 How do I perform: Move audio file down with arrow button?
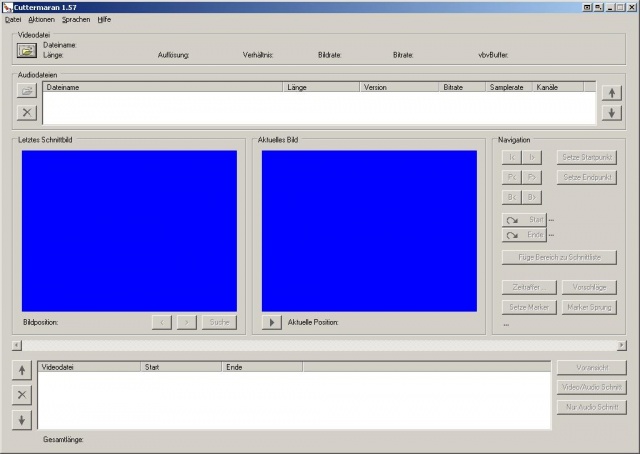point(612,113)
